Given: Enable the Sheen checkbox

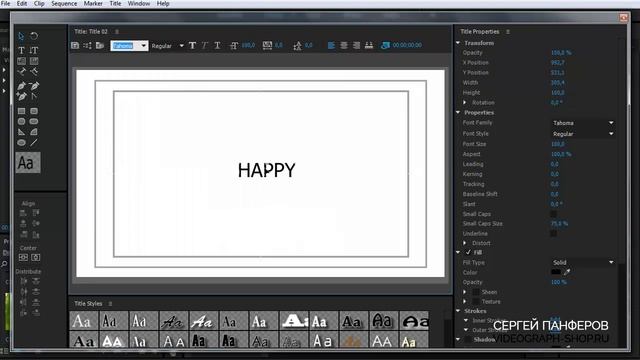Looking at the screenshot, I should pyautogui.click(x=476, y=292).
